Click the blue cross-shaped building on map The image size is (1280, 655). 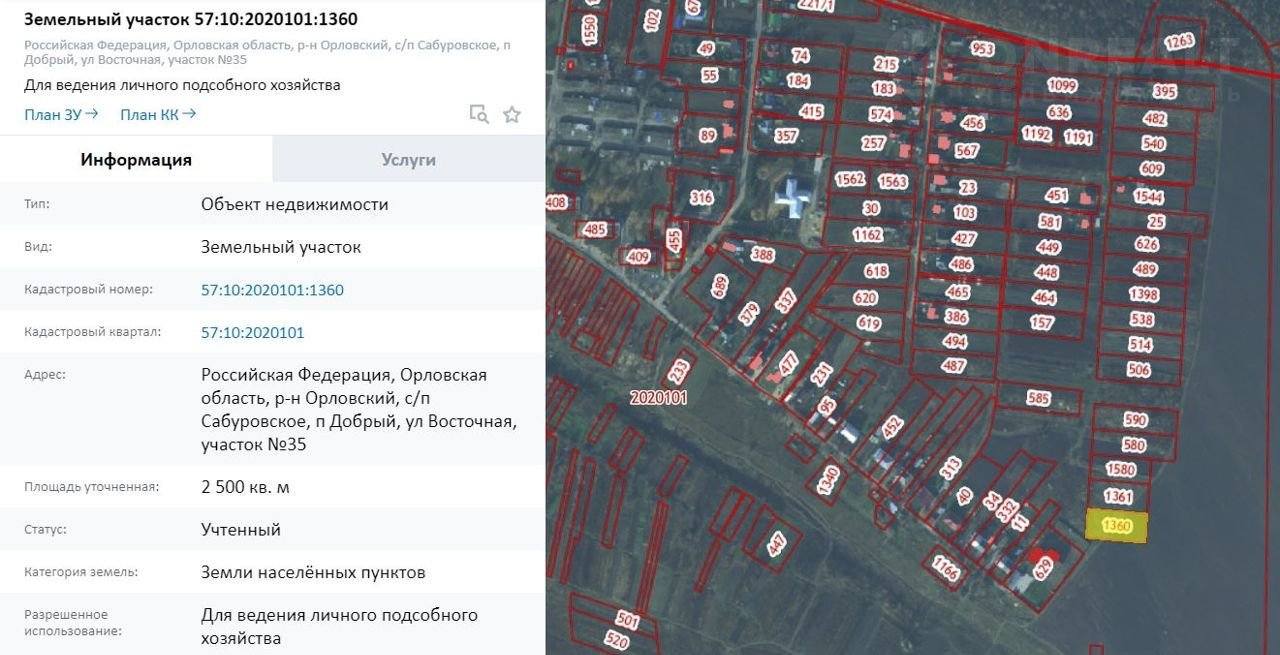794,195
